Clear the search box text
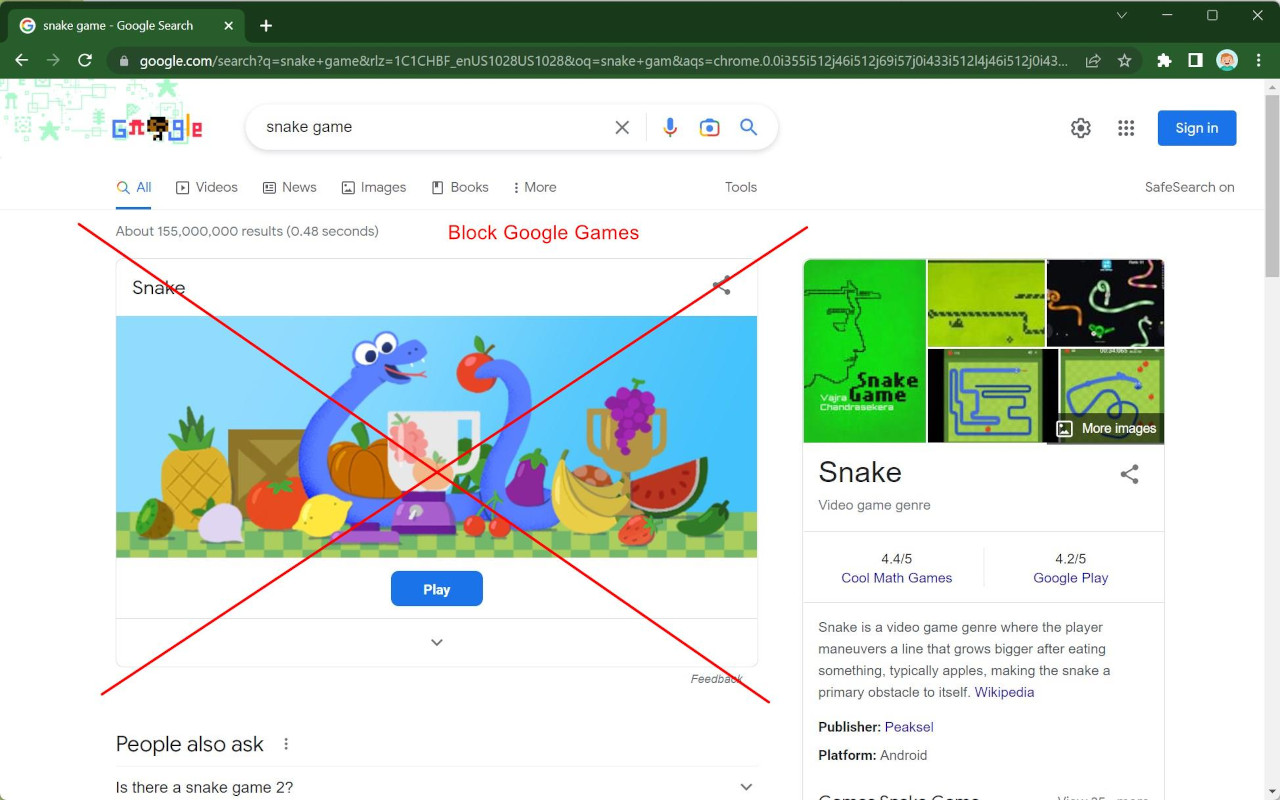 pos(622,128)
